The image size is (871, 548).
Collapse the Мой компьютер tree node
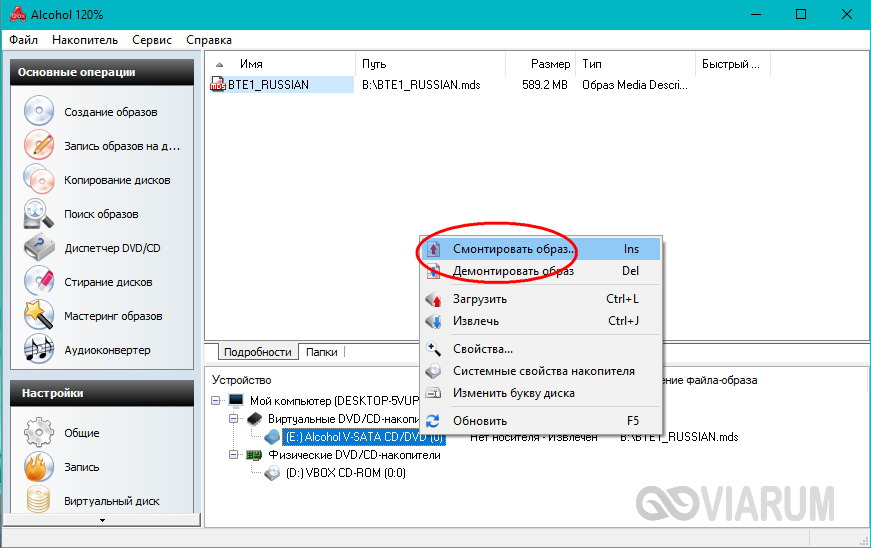click(x=216, y=400)
